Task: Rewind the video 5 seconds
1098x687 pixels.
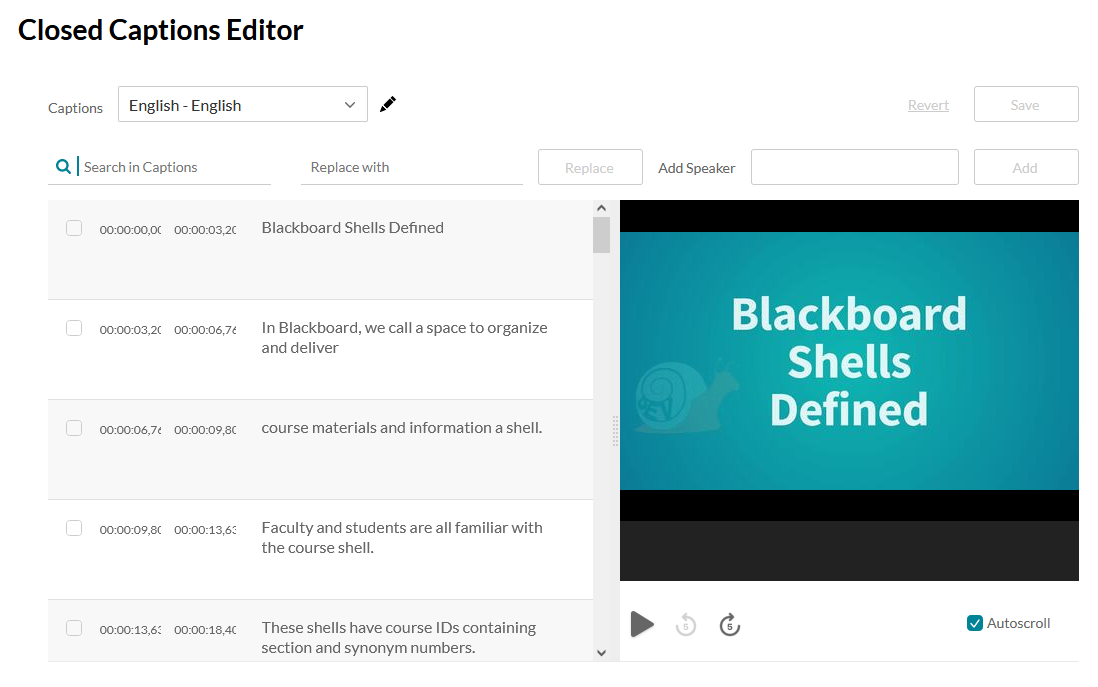Action: tap(686, 624)
